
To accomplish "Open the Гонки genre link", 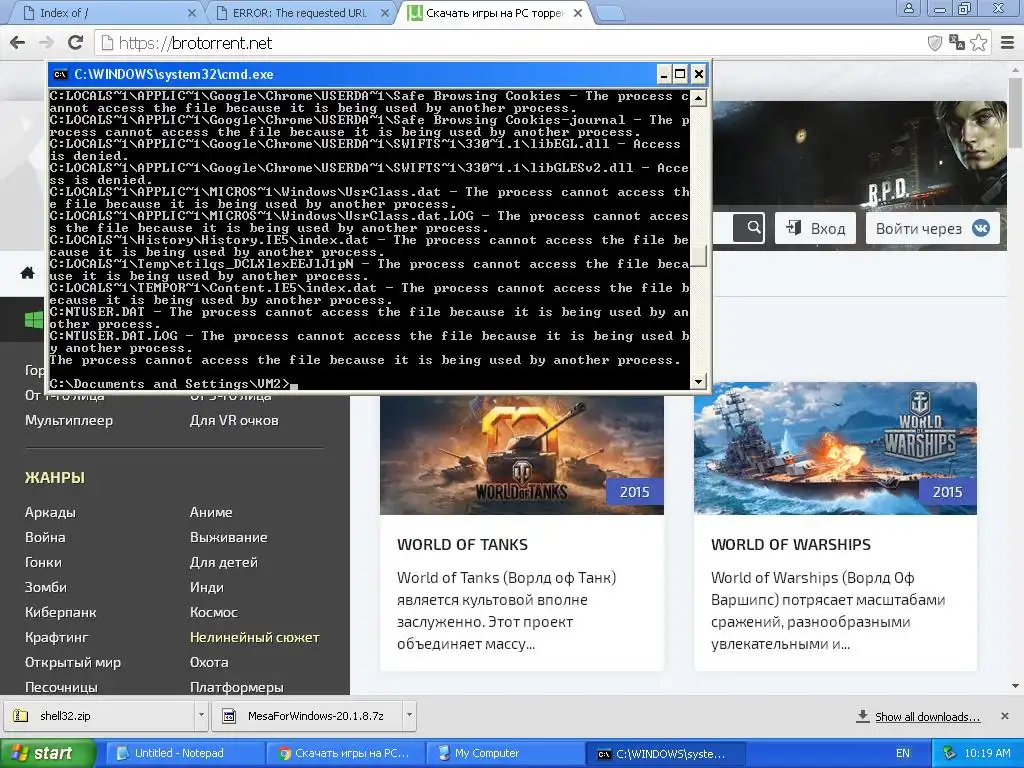I will (43, 562).
